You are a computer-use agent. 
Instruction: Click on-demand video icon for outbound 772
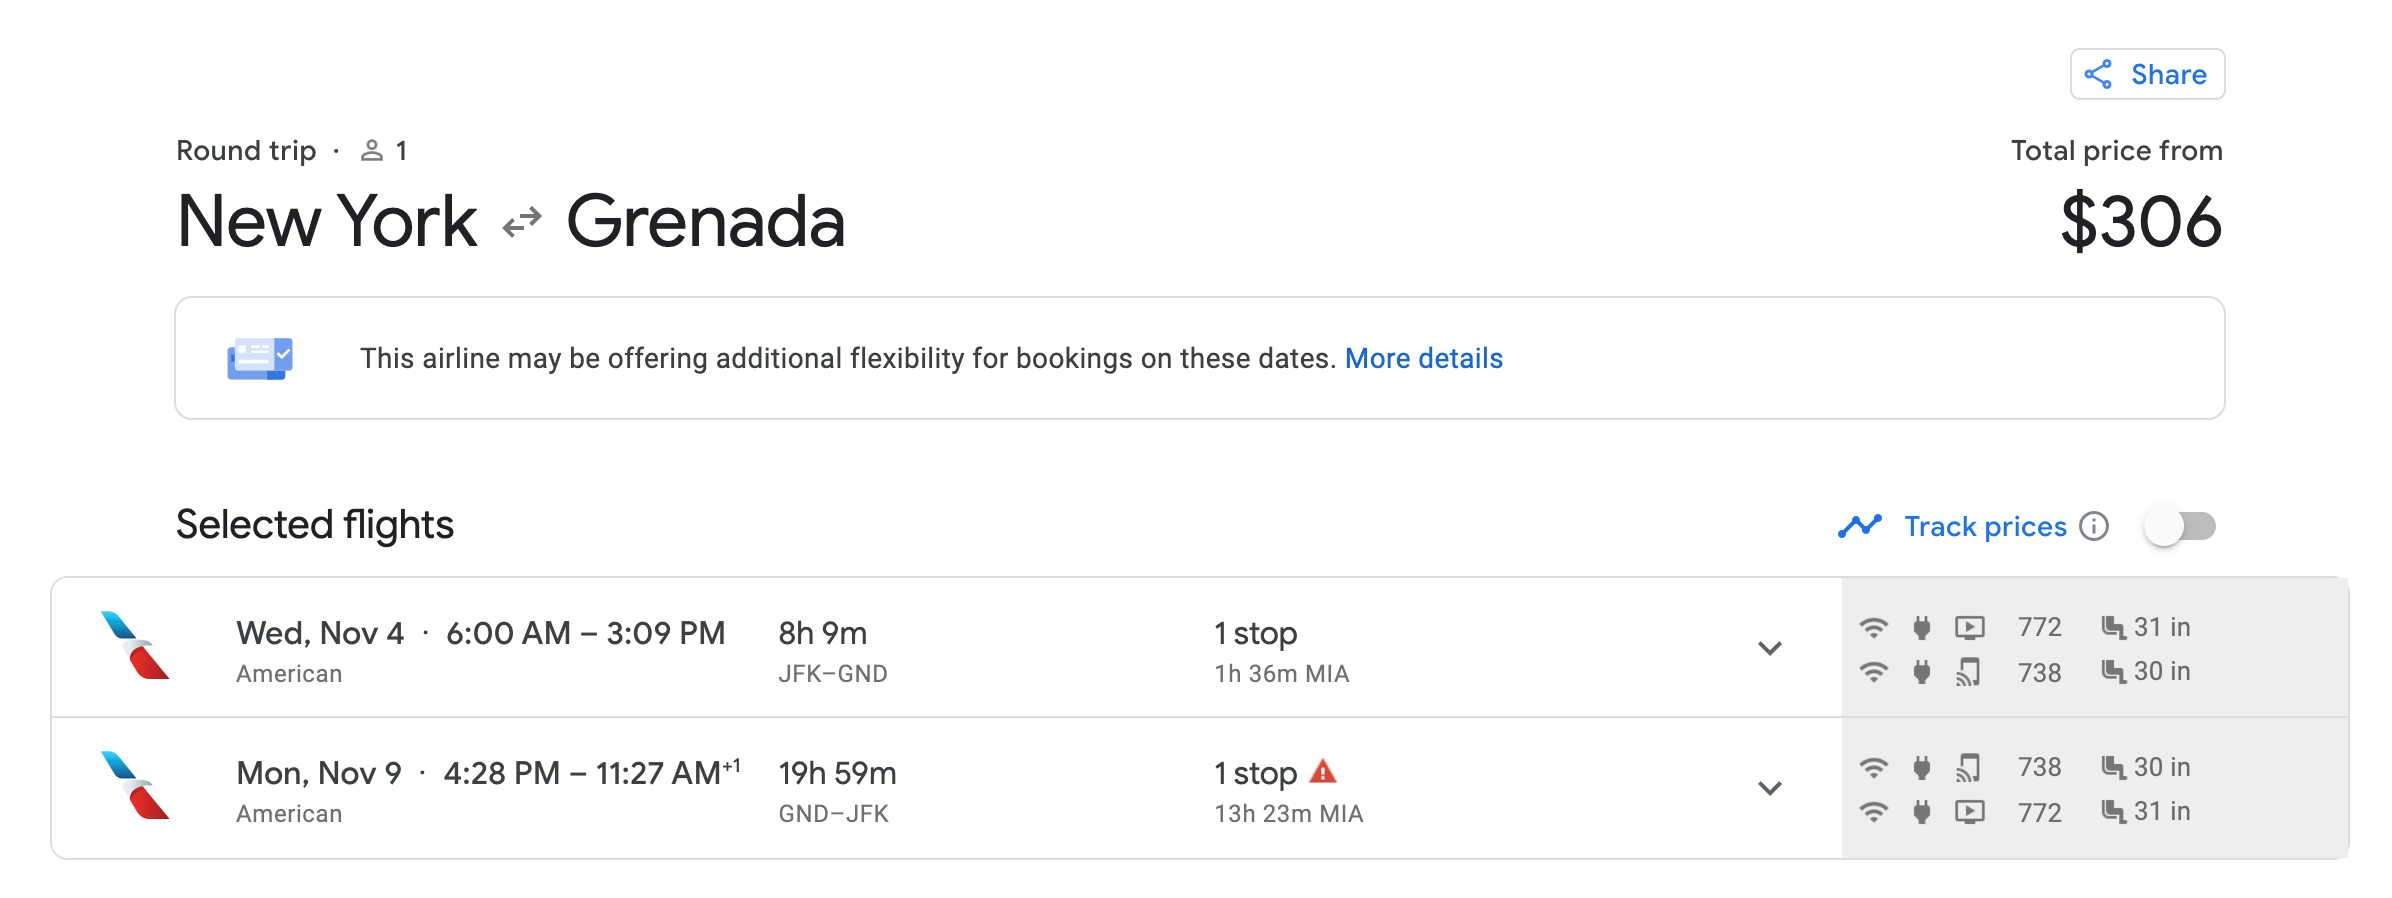1969,627
